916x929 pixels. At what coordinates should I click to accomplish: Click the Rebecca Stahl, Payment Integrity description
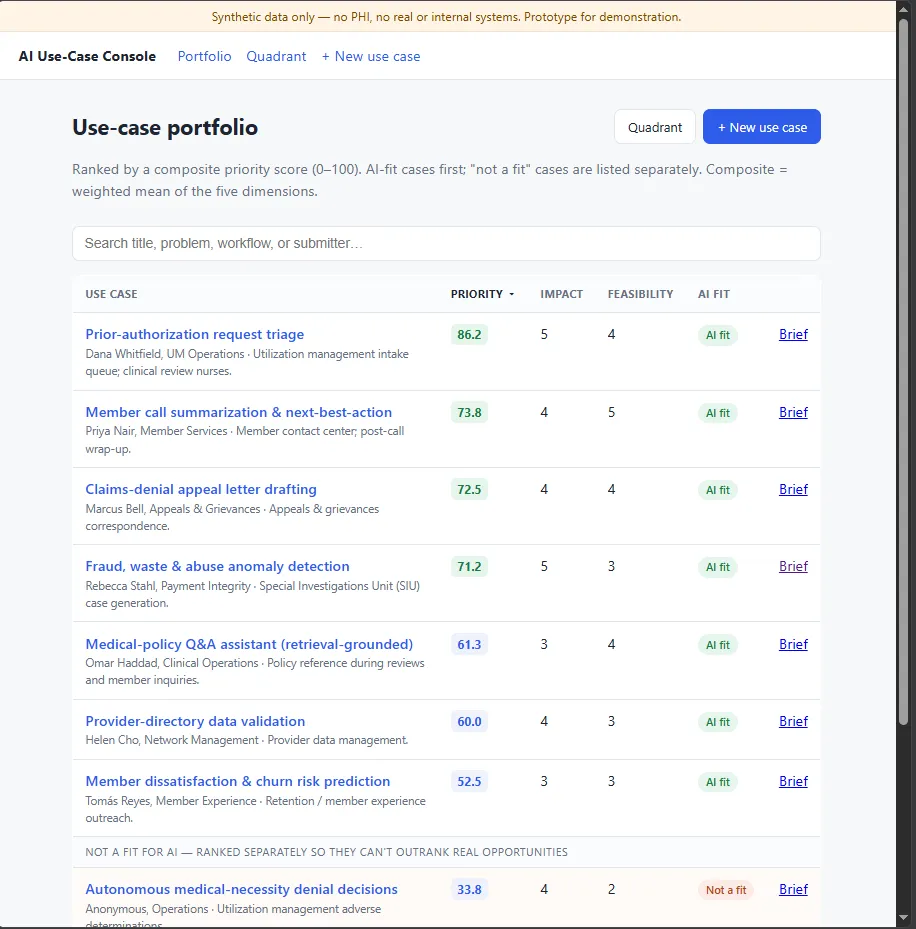(x=252, y=594)
